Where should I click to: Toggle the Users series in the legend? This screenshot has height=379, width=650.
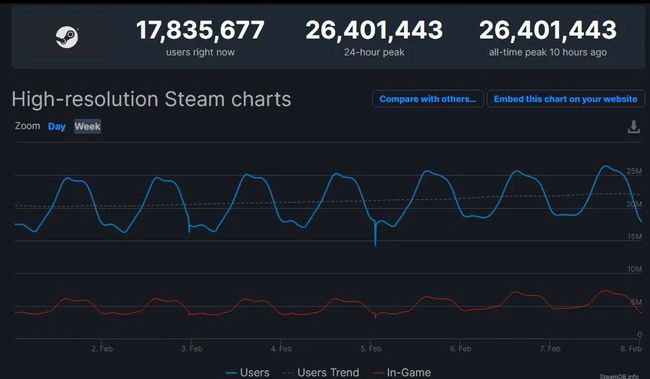click(x=247, y=373)
